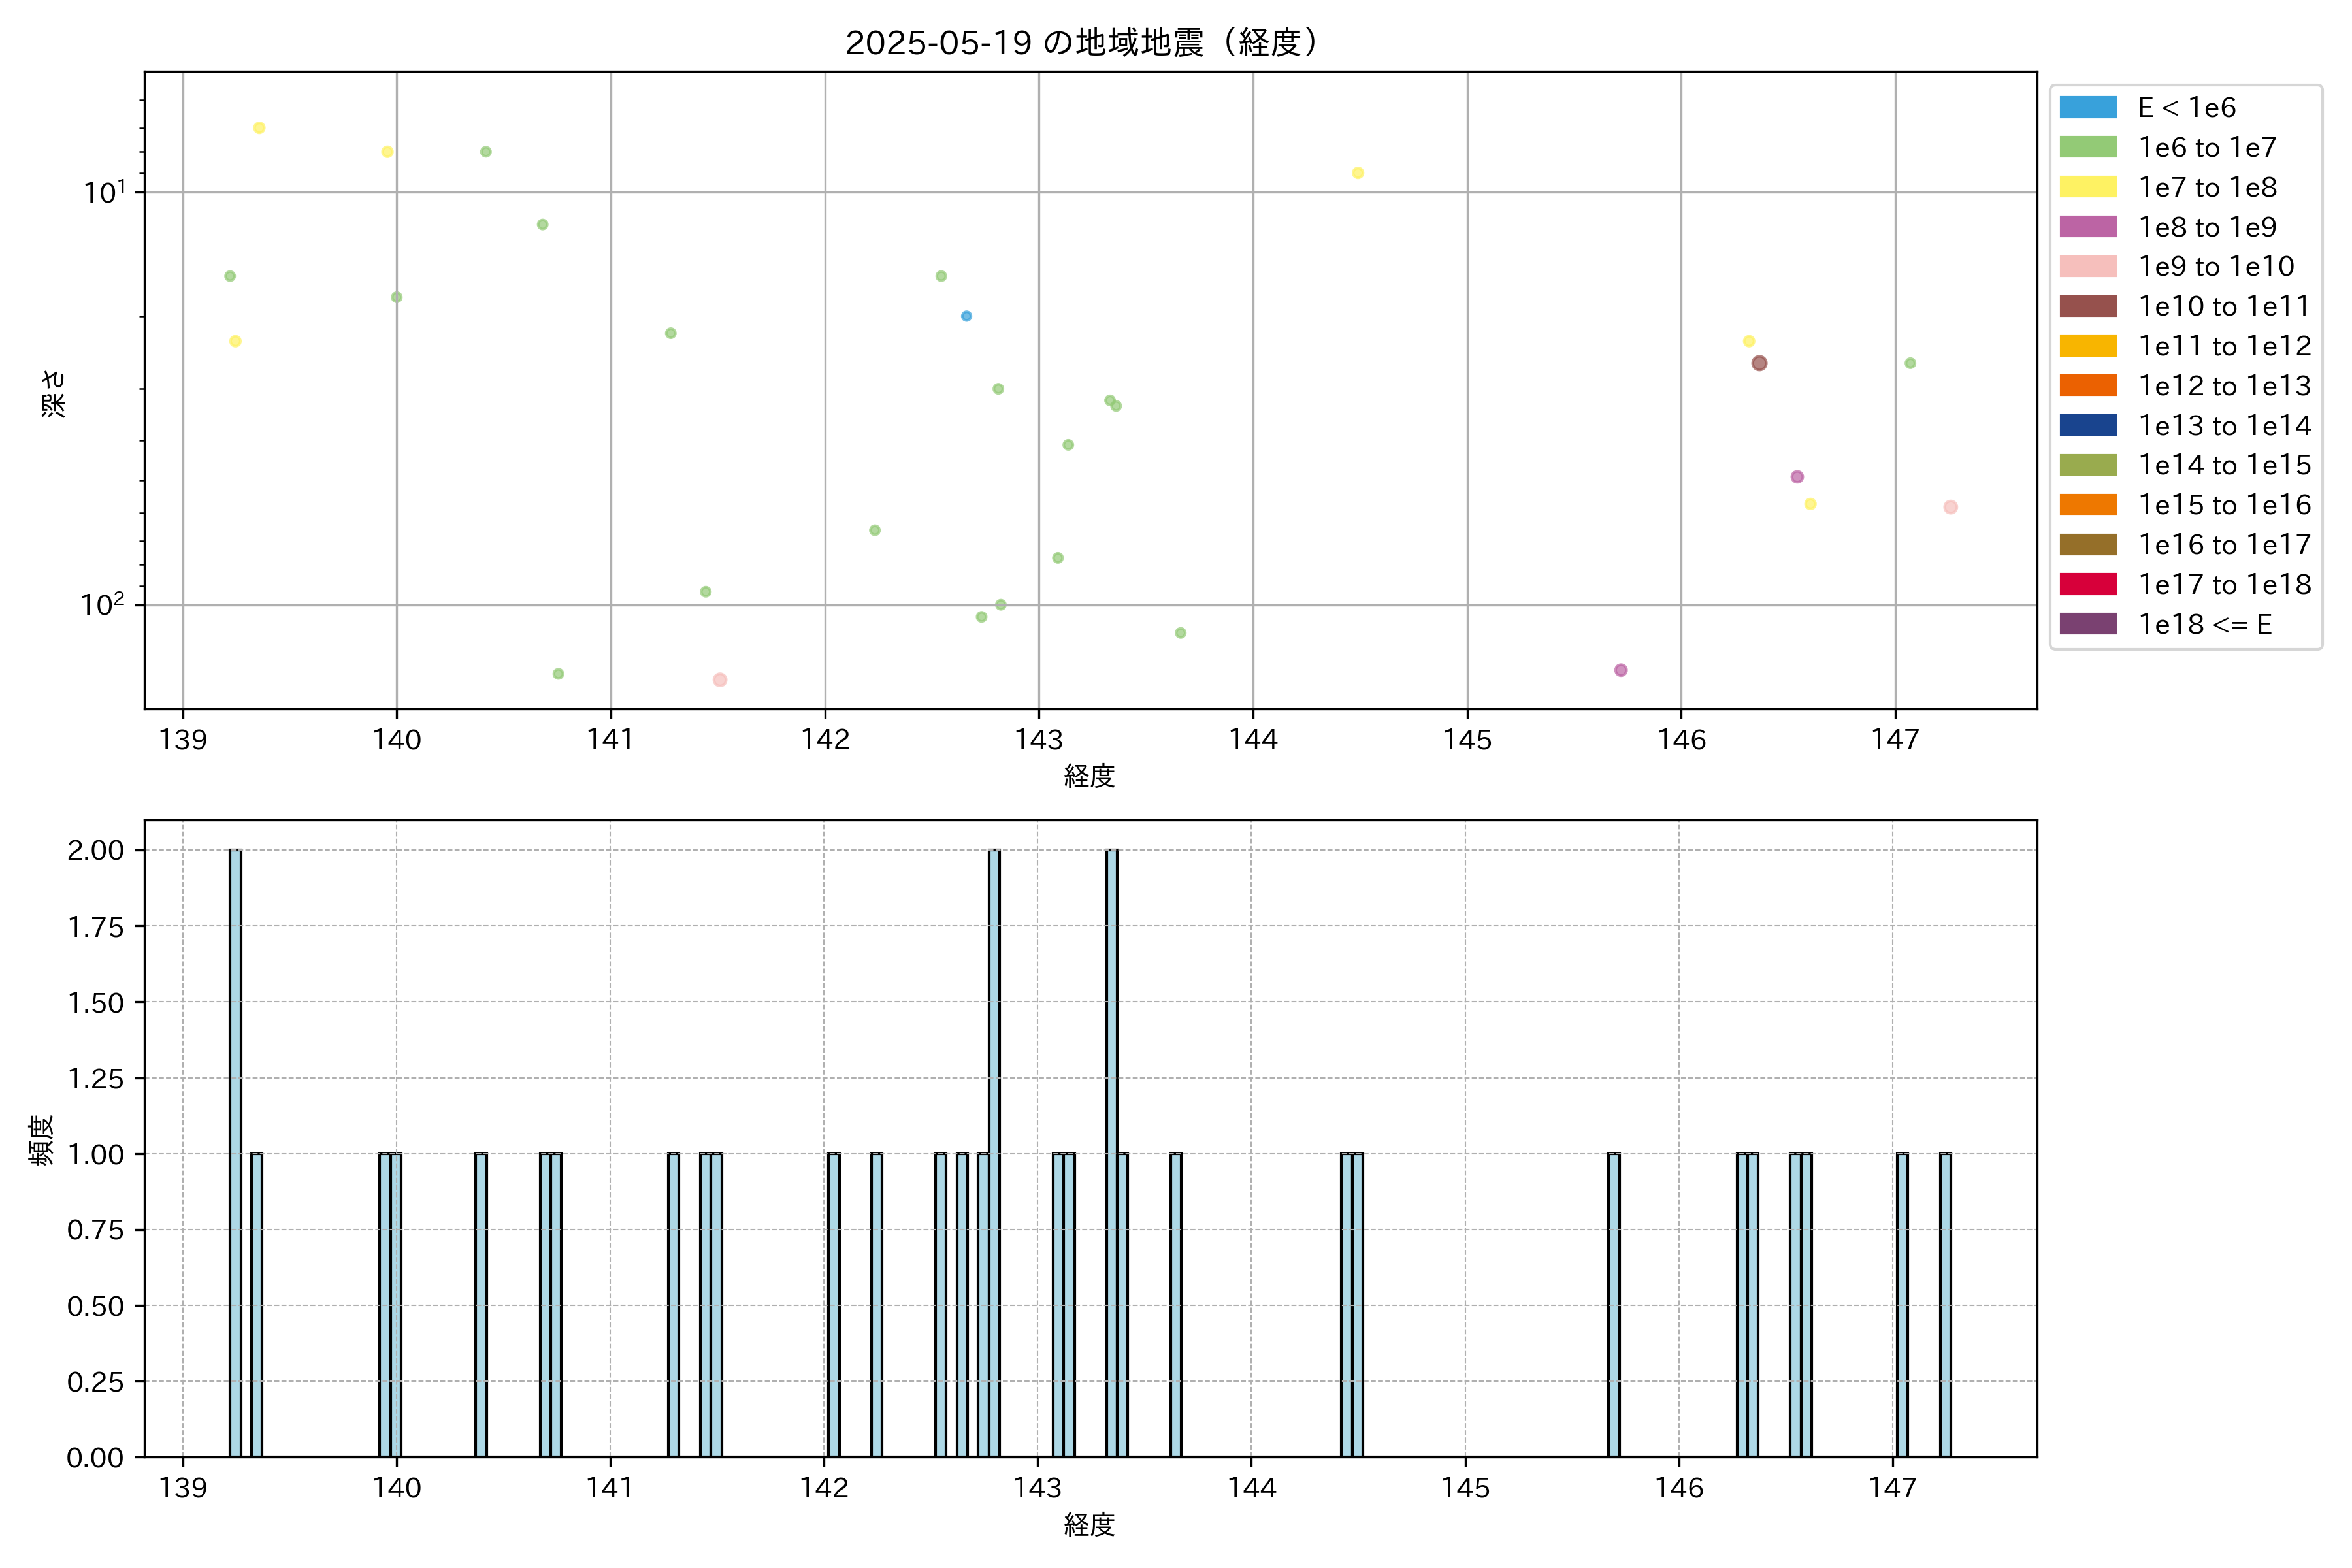Click the crimson 1e17 to 1e18 legend swatch
The height and width of the screenshot is (1568, 2352).
[2087, 584]
